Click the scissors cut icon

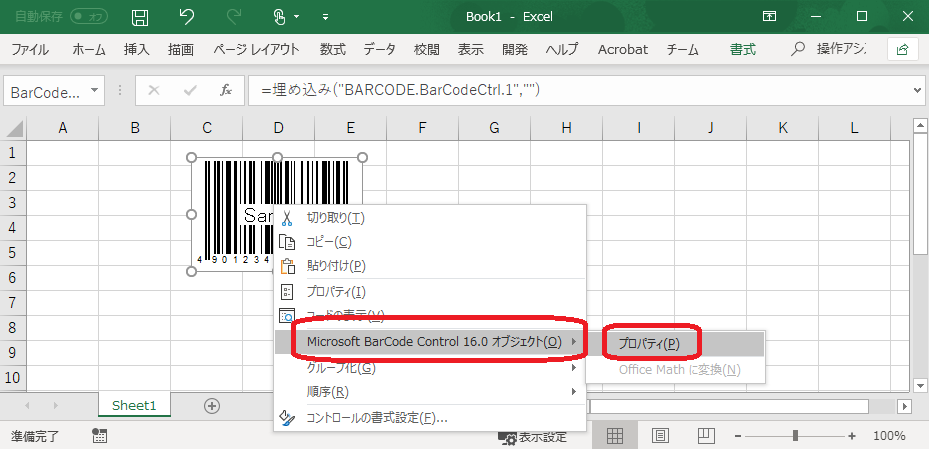pyautogui.click(x=287, y=218)
